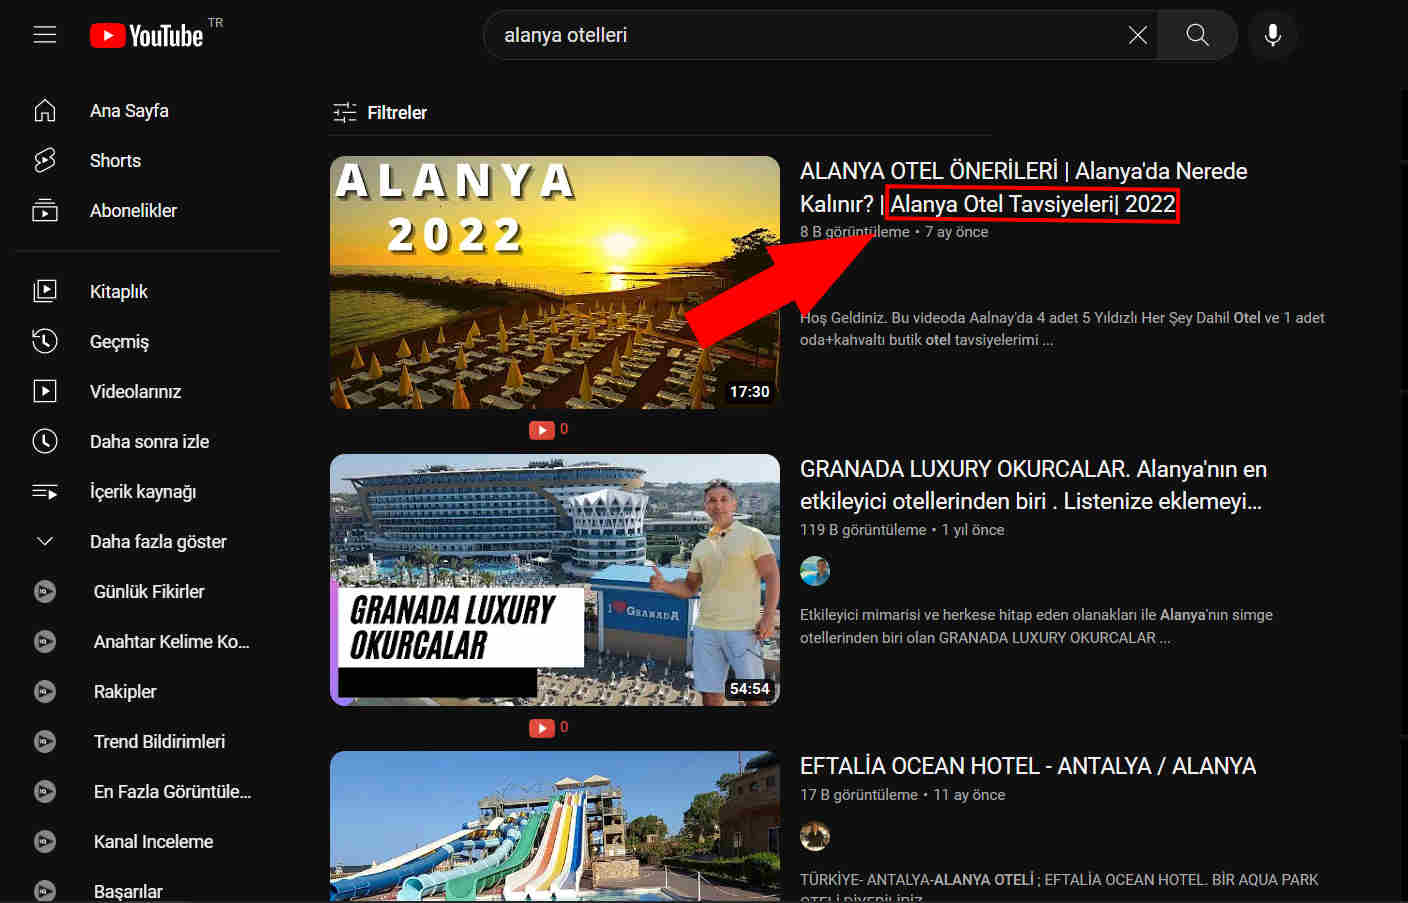Open Trend Bildirimleri icon
Viewport: 1408px width, 903px height.
click(45, 741)
